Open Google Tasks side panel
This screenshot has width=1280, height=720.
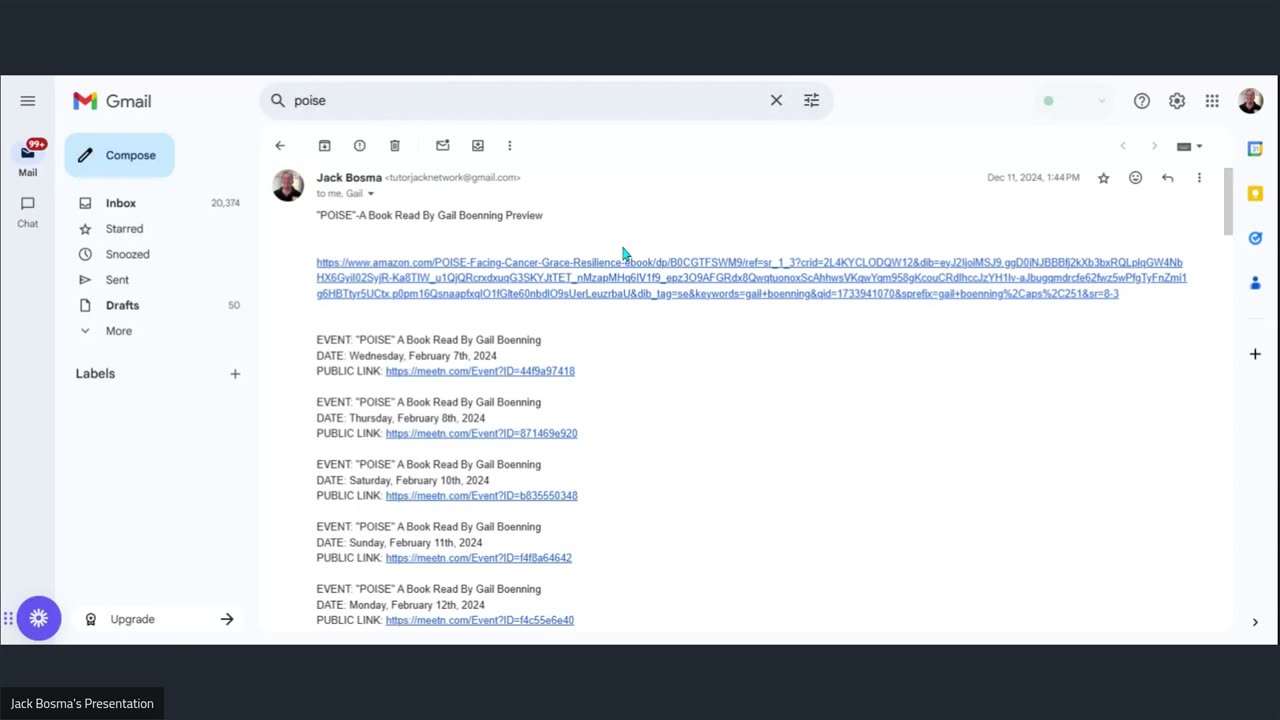pos(1255,238)
